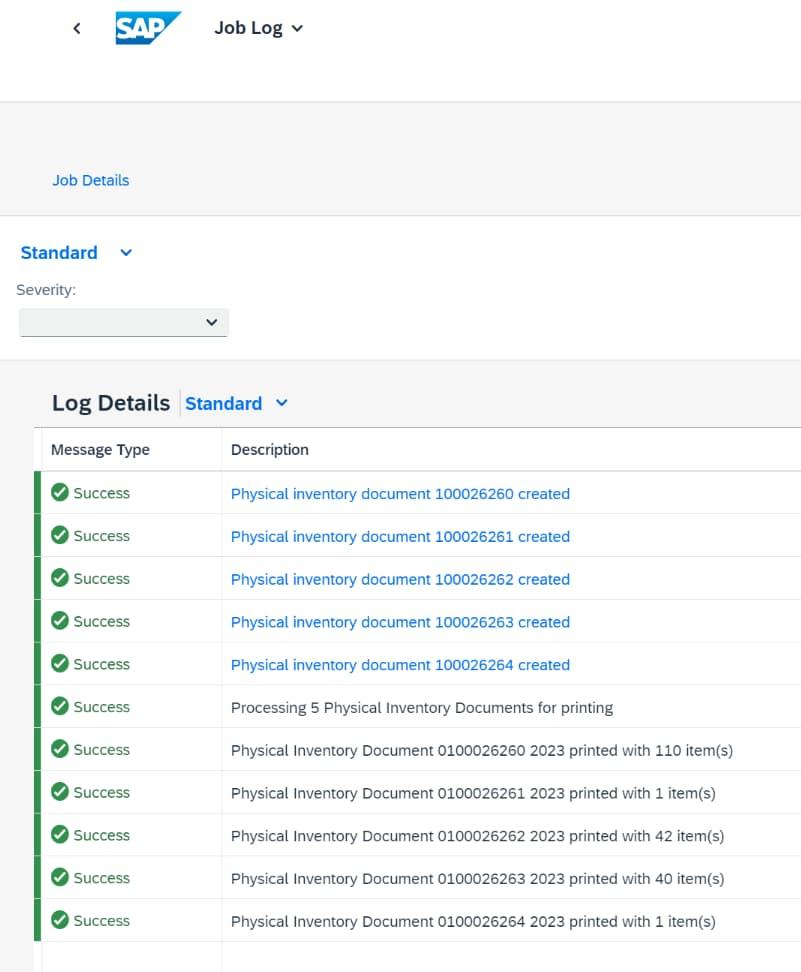Click success icon for 110 item(s) printed row
Image resolution: width=801 pixels, height=972 pixels.
[x=60, y=750]
